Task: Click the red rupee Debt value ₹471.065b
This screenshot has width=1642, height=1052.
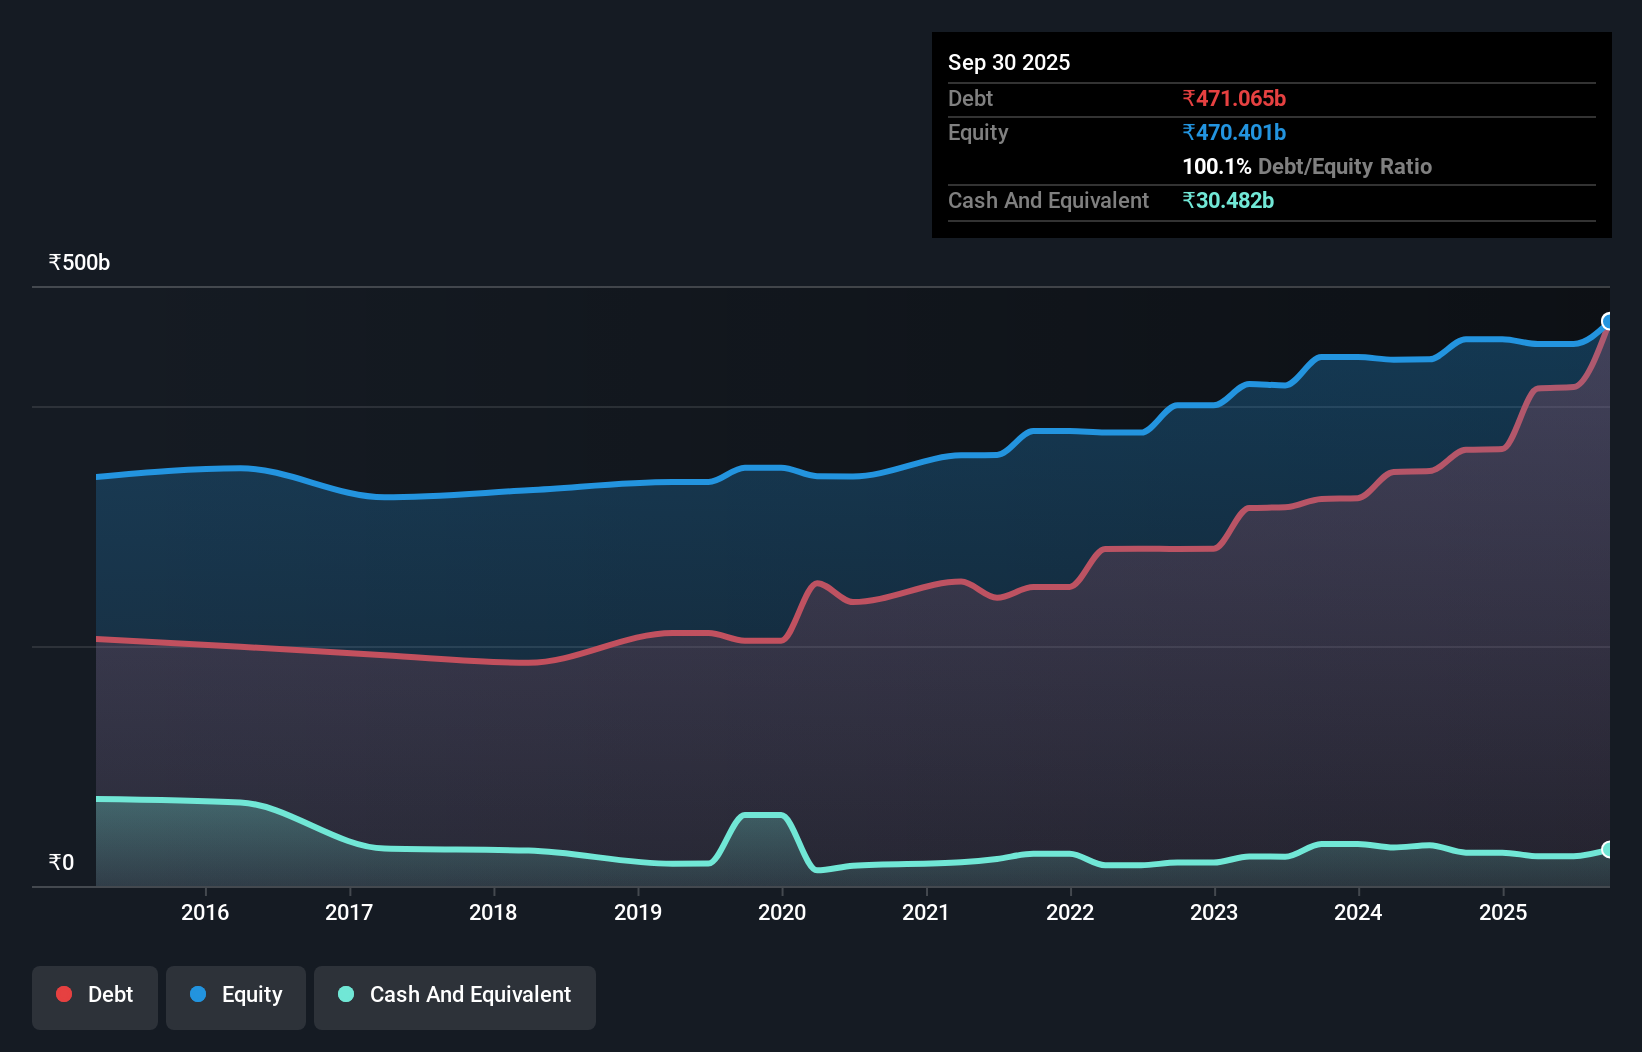Action: pyautogui.click(x=1235, y=98)
